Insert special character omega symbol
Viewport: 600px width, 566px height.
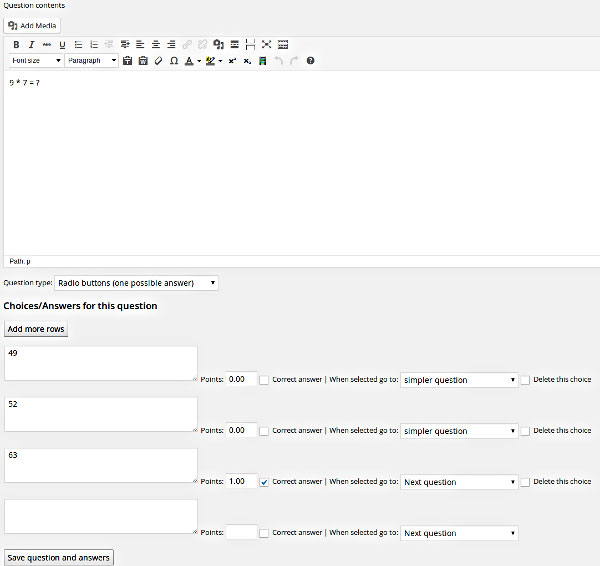[x=174, y=61]
